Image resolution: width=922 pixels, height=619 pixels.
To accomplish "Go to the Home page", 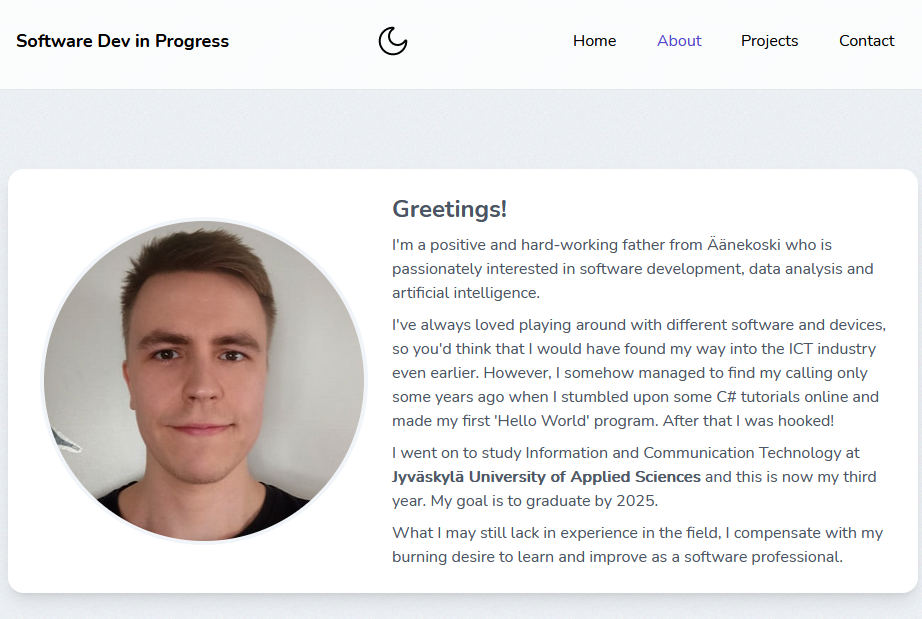I will 594,41.
